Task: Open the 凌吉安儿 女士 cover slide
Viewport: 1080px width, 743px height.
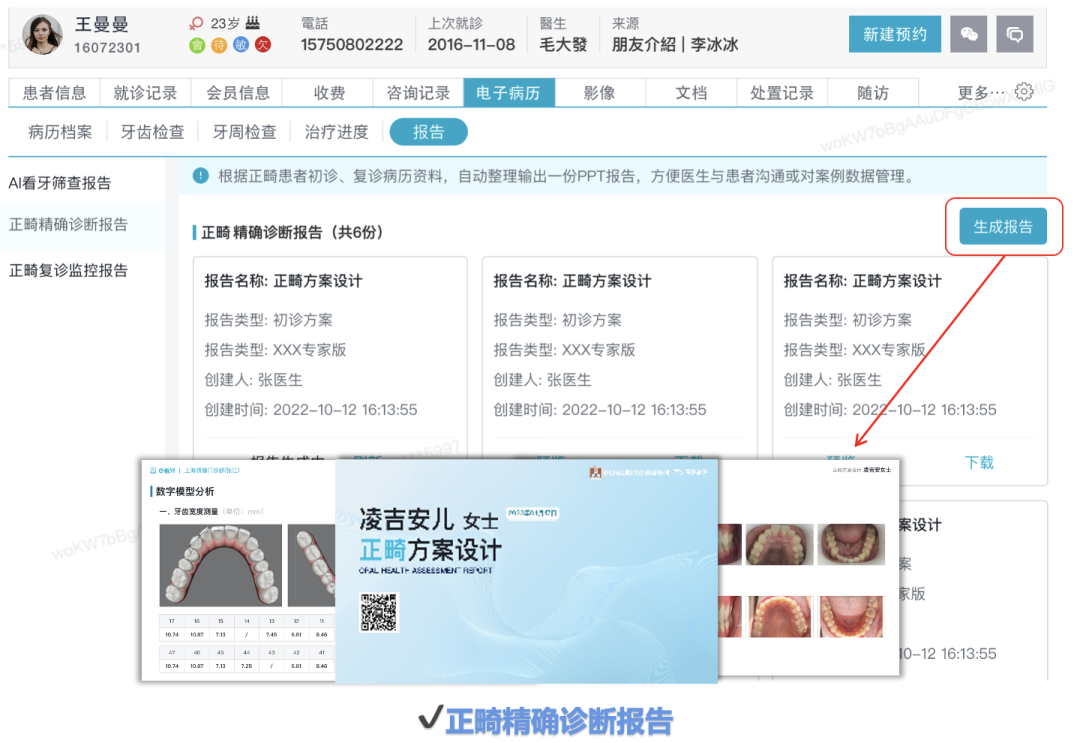Action: pos(526,571)
